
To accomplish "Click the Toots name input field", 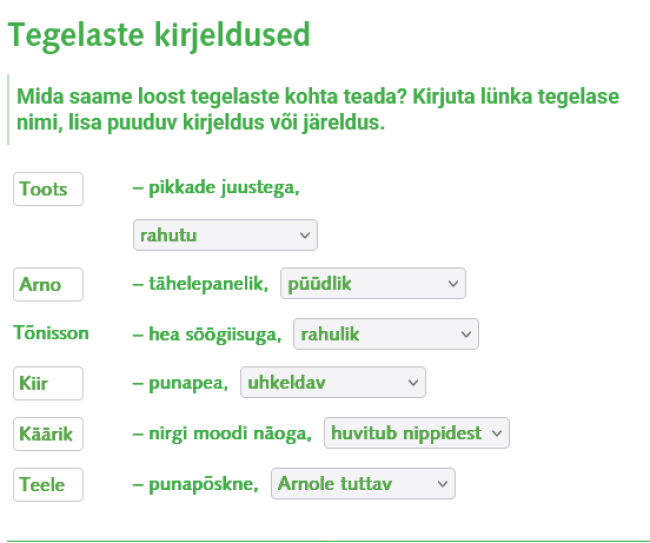I will coord(48,189).
